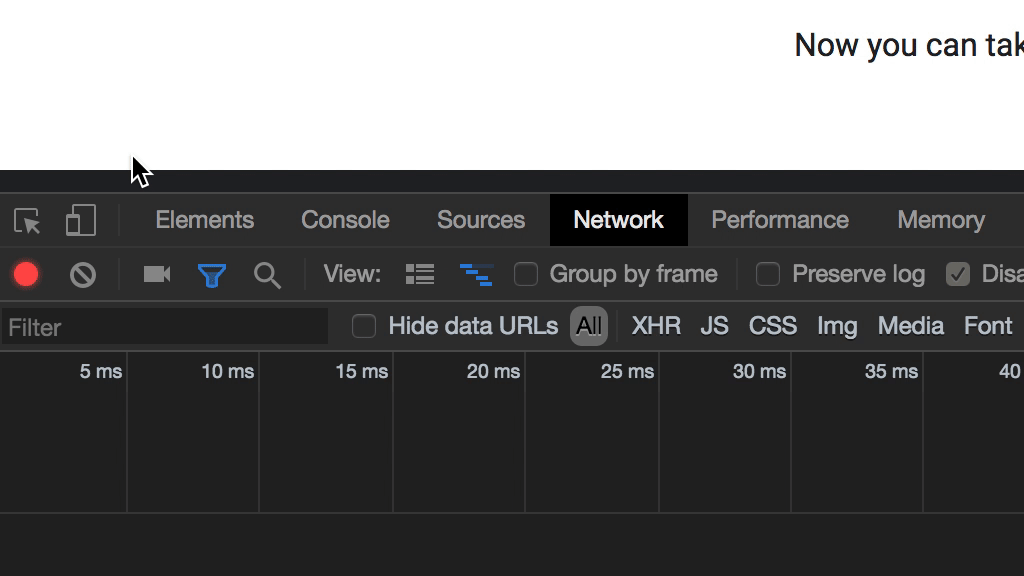Enable the capture screenshots camera
1024x576 pixels.
[x=155, y=274]
